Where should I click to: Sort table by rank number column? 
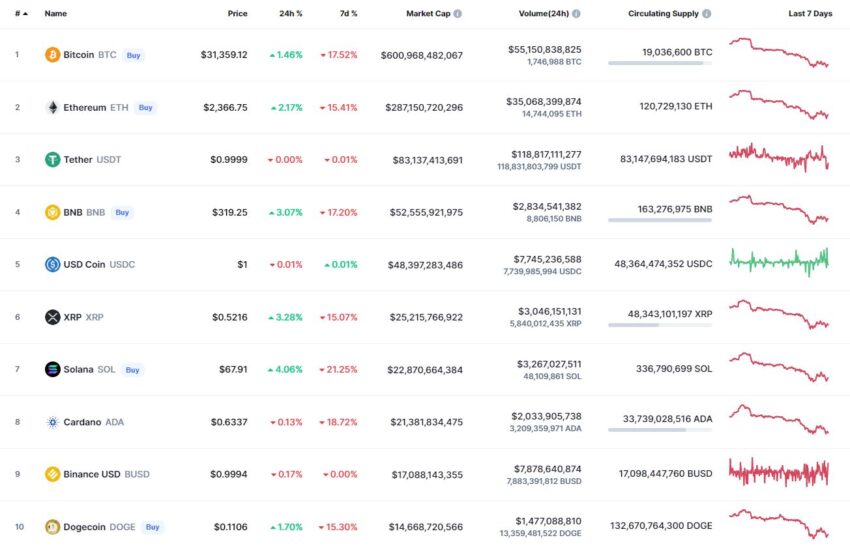pyautogui.click(x=21, y=14)
